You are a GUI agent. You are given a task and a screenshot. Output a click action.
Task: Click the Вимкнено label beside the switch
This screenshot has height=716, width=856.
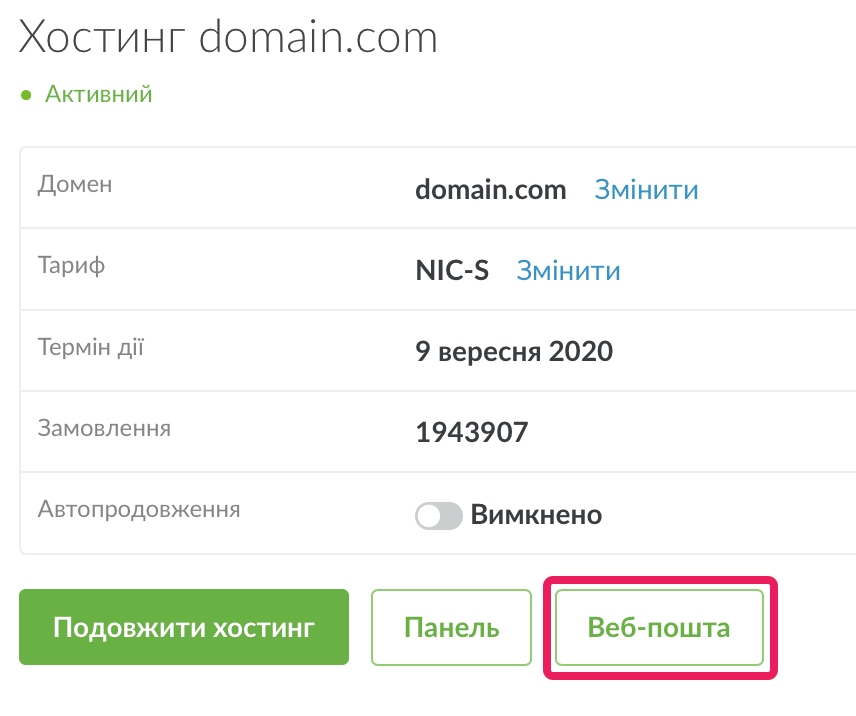(536, 515)
